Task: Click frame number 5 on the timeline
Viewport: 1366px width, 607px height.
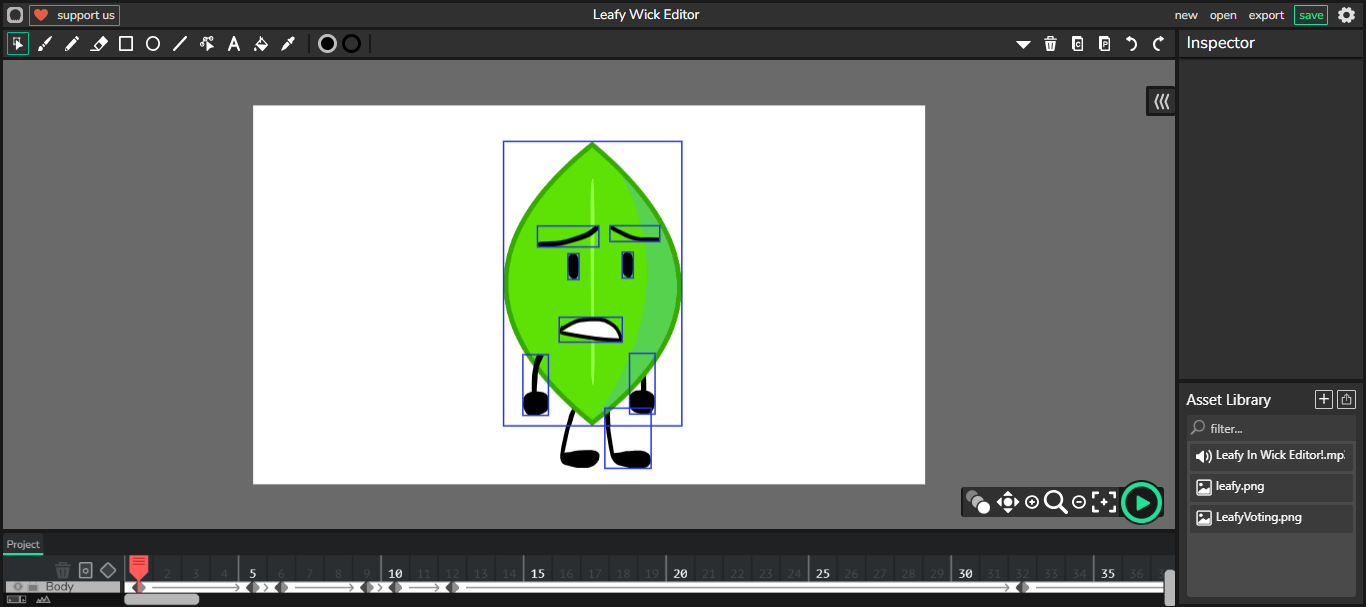Action: point(252,574)
